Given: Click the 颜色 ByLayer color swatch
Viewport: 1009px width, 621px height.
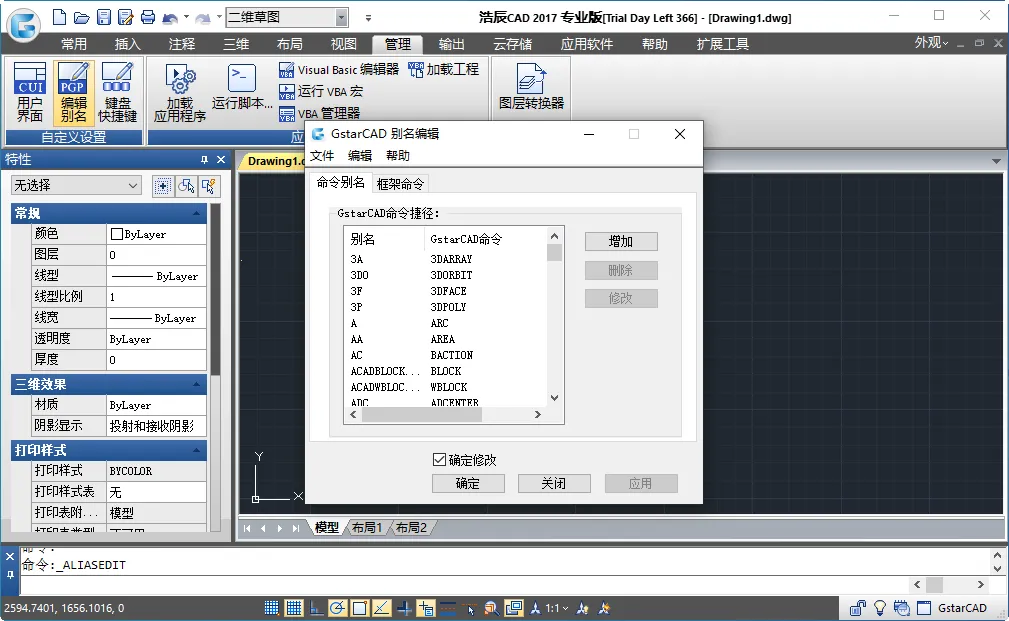Looking at the screenshot, I should click(x=117, y=234).
